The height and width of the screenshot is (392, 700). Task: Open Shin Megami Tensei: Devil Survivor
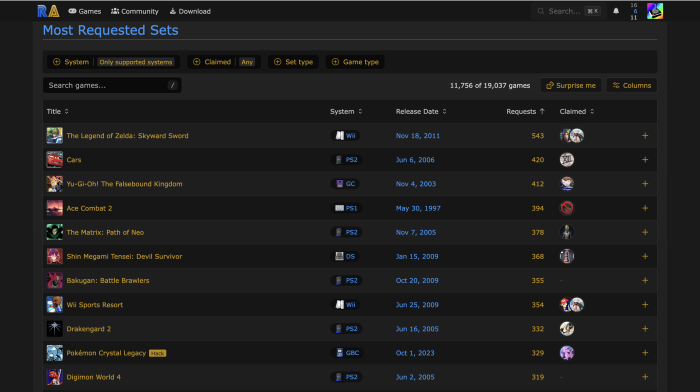124,257
